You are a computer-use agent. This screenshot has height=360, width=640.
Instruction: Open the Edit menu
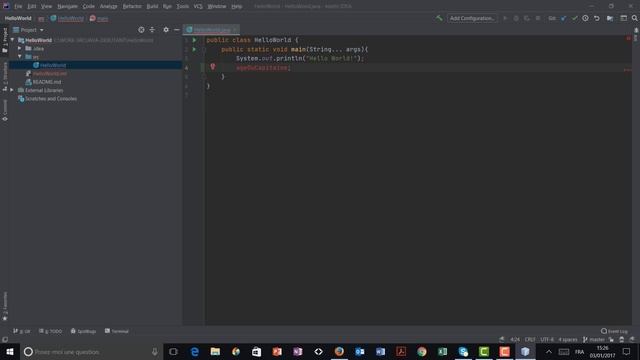point(32,6)
